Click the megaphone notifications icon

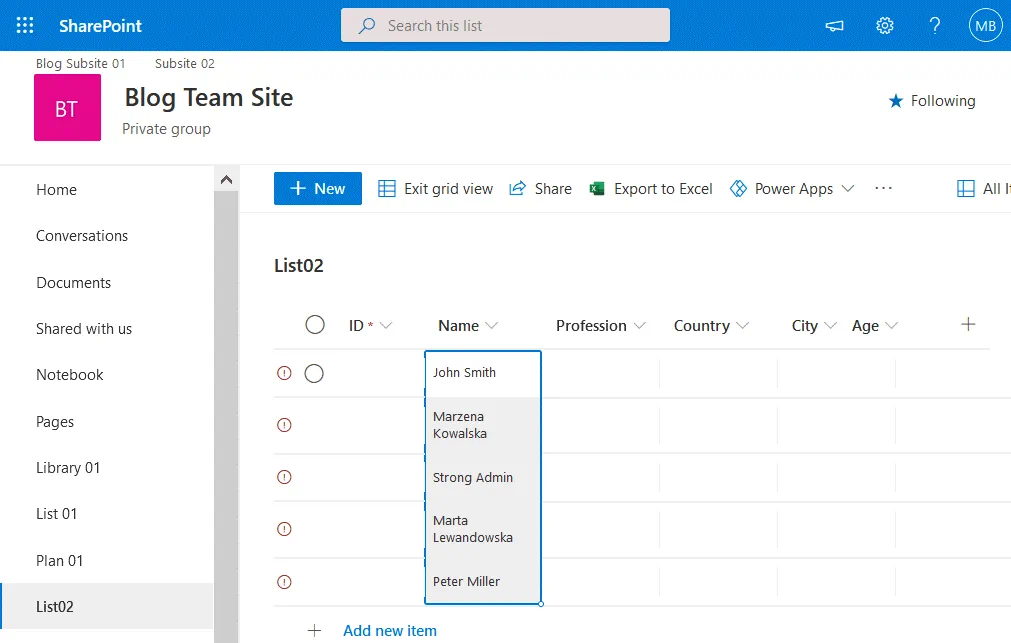pyautogui.click(x=834, y=26)
